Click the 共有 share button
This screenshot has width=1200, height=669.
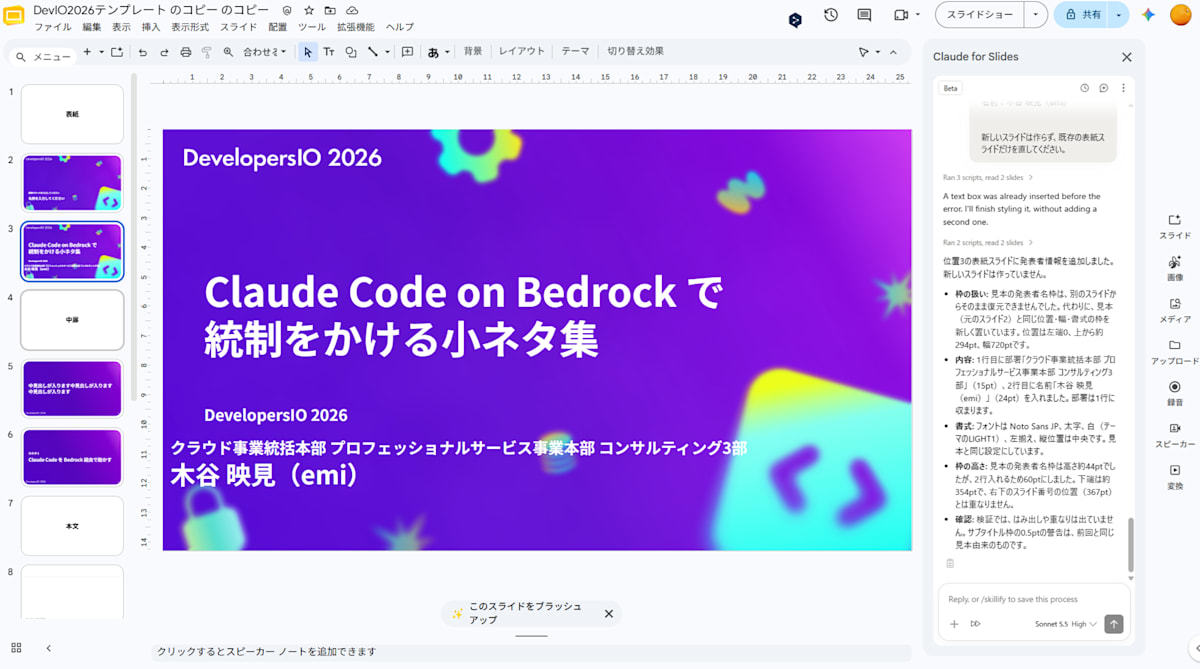[1082, 15]
